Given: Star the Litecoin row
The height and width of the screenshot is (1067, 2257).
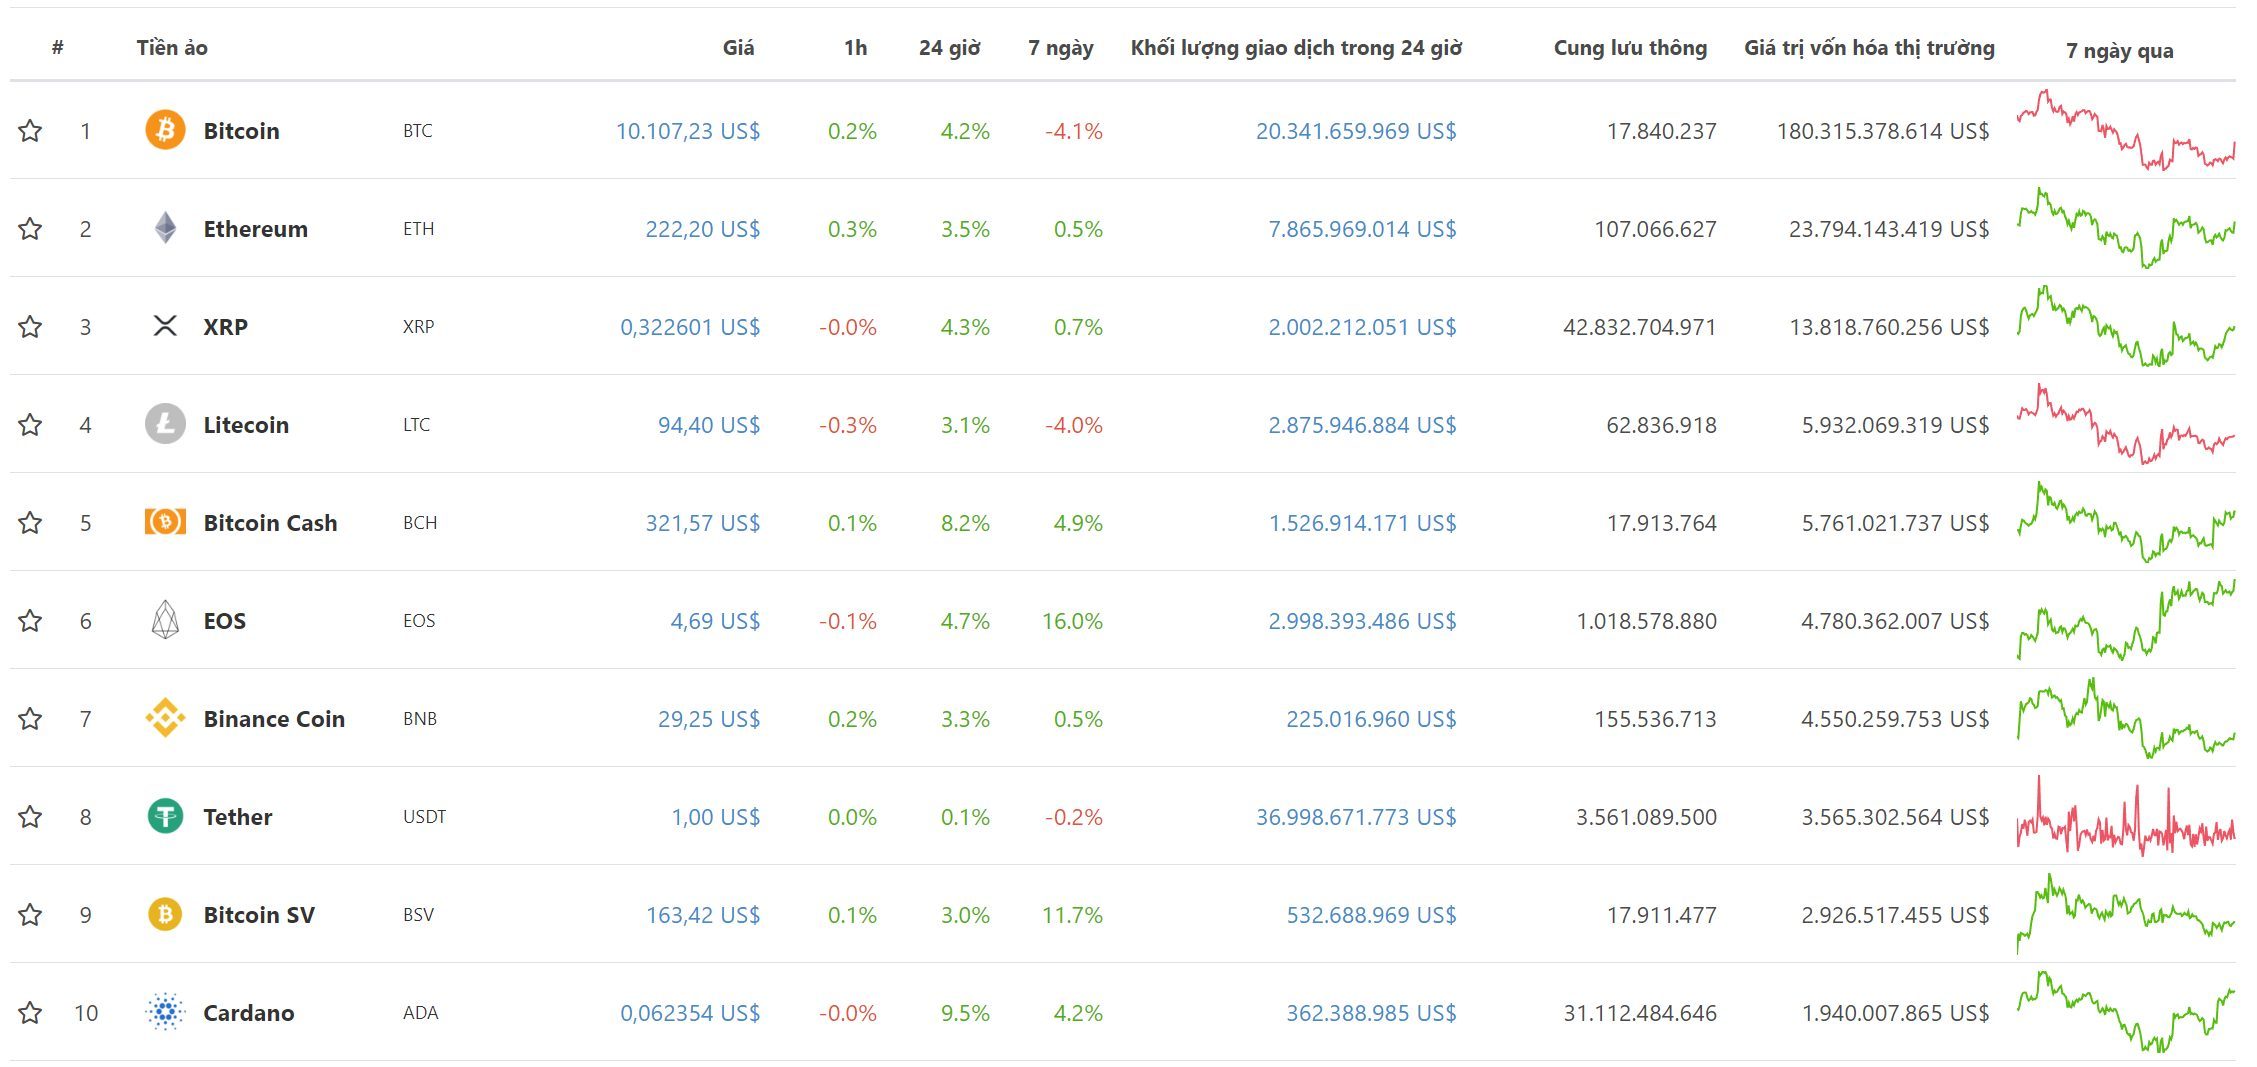Looking at the screenshot, I should tap(30, 424).
